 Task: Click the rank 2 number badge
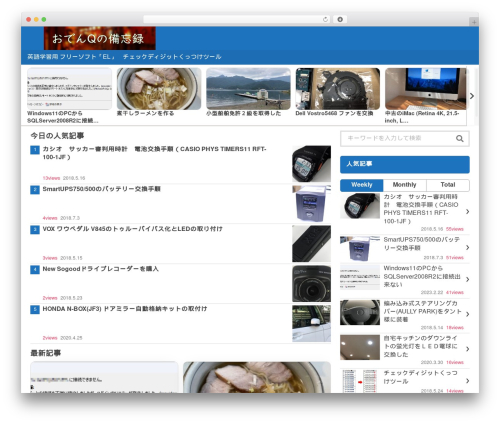tap(35, 190)
